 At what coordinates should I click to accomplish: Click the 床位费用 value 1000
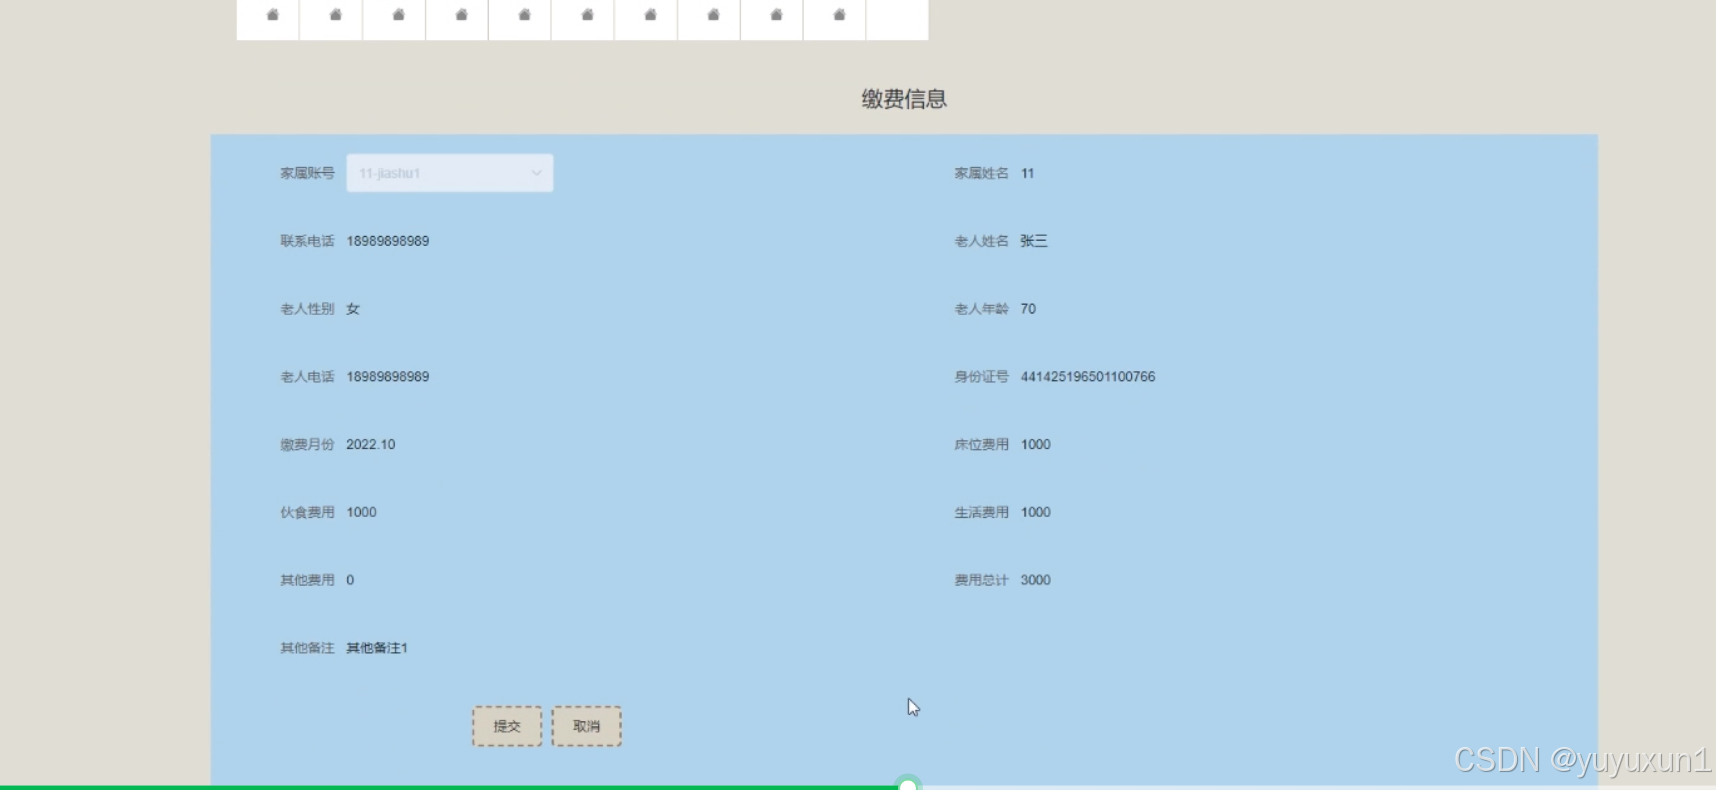1036,445
